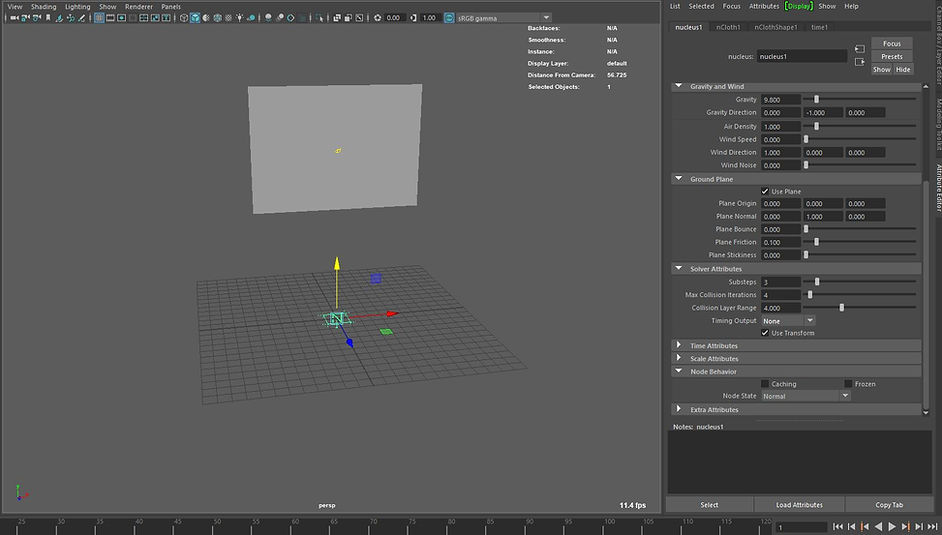Open the Shading panel menu
Image resolution: width=942 pixels, height=535 pixels.
coord(43,7)
